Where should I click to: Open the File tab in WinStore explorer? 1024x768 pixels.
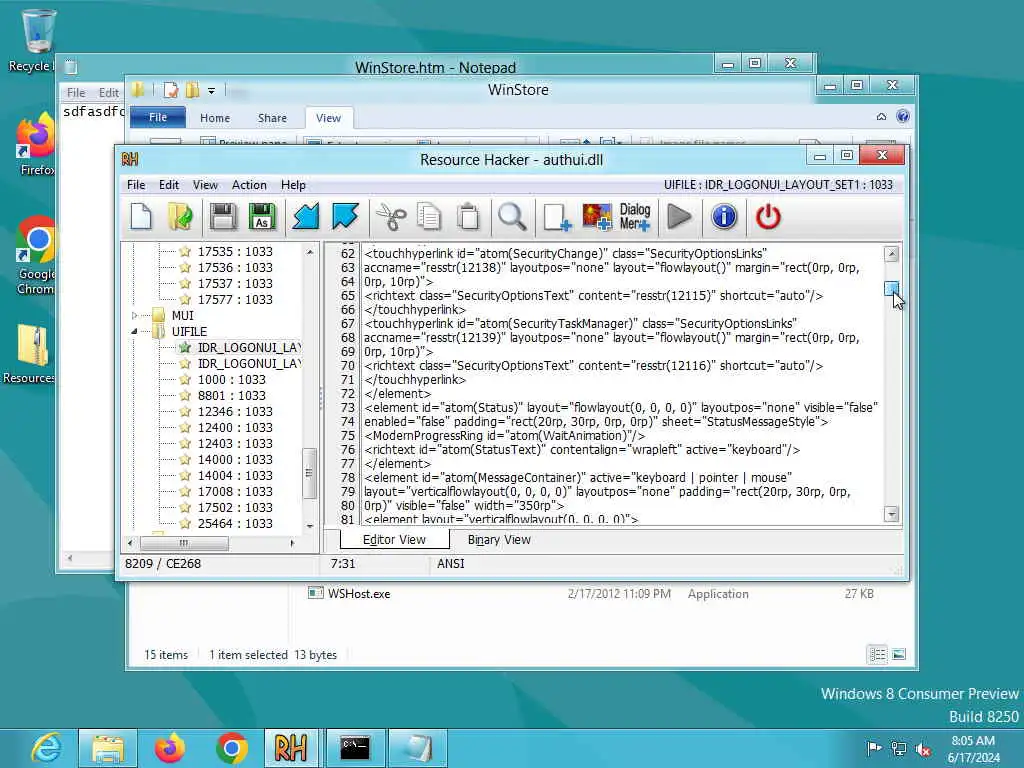click(157, 118)
